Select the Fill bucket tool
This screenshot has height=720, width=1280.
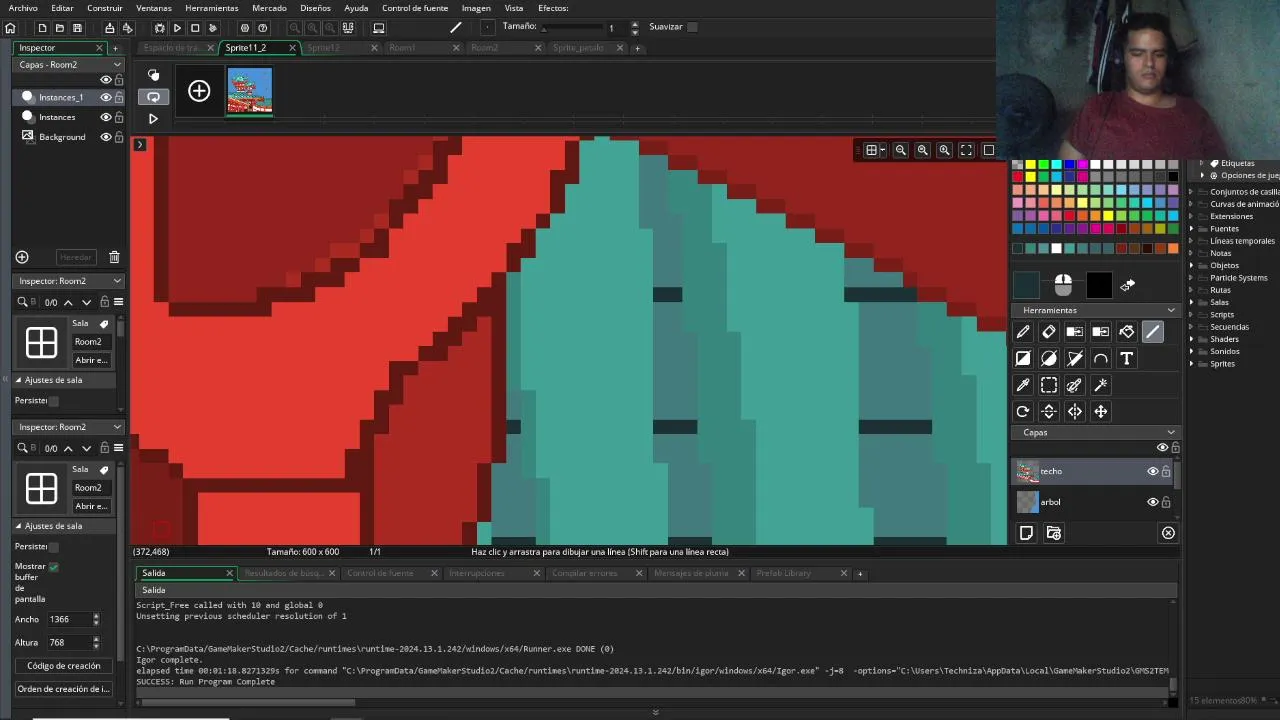[1127, 332]
